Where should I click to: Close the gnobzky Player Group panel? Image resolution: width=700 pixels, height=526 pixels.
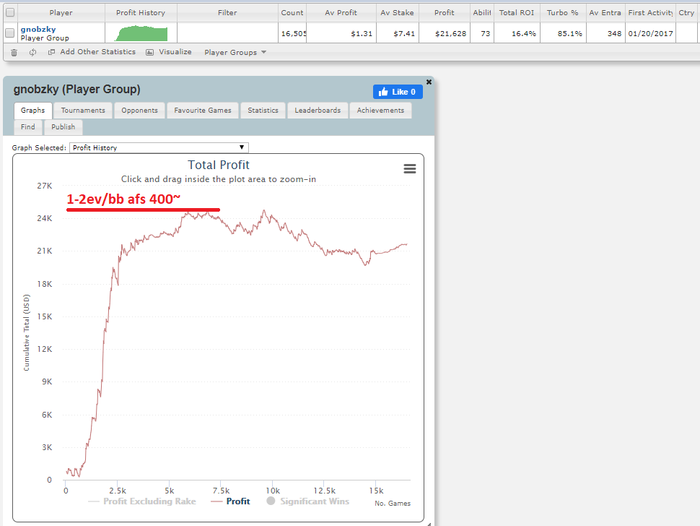pyautogui.click(x=429, y=82)
